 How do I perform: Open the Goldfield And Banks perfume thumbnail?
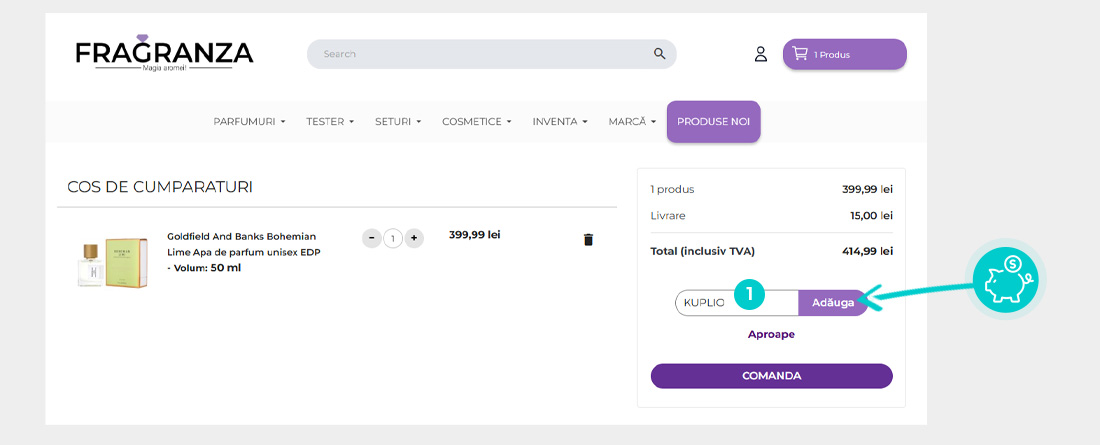pos(112,263)
